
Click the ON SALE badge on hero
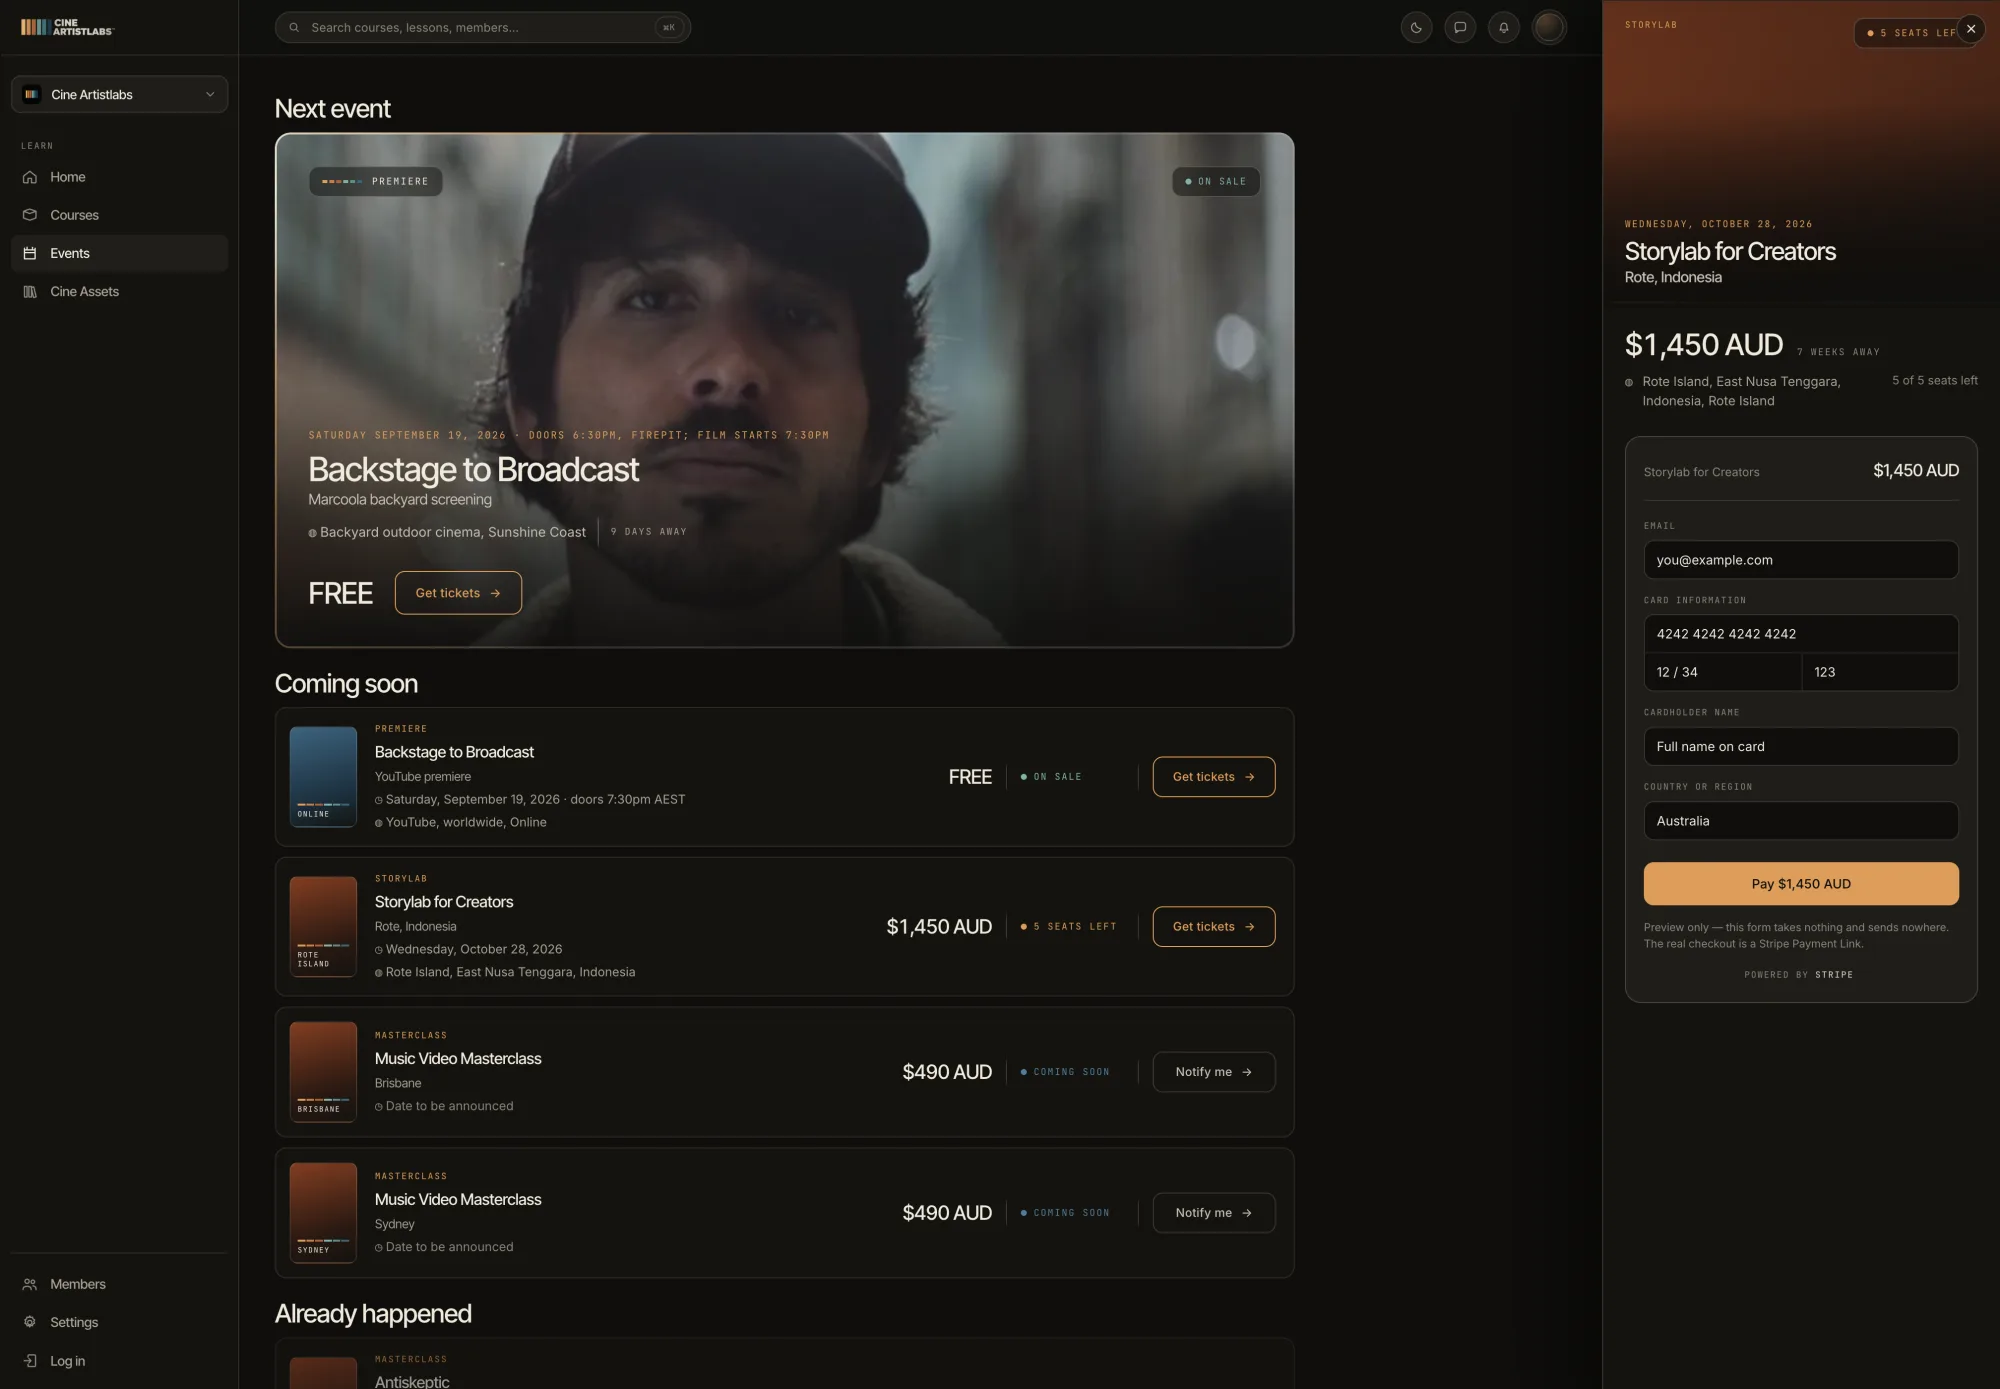click(x=1216, y=181)
